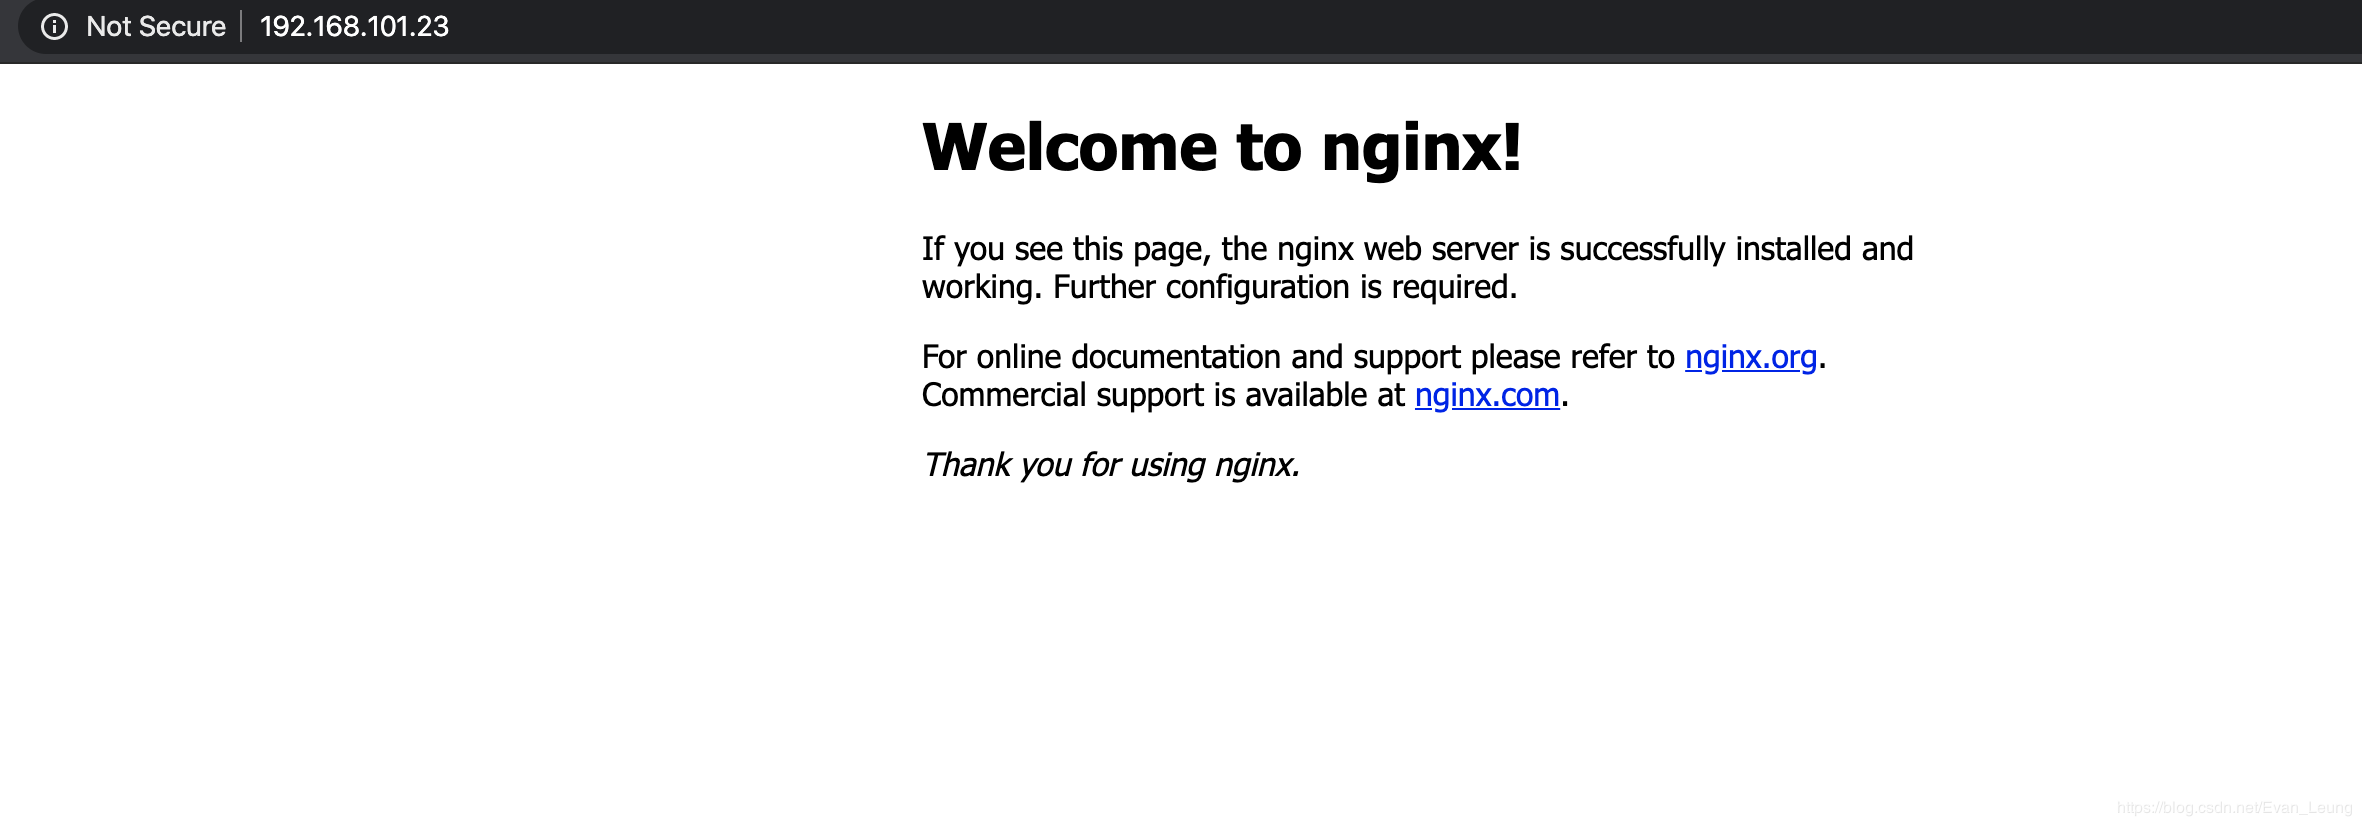Click 'Commercial support is available at' text

click(1163, 395)
